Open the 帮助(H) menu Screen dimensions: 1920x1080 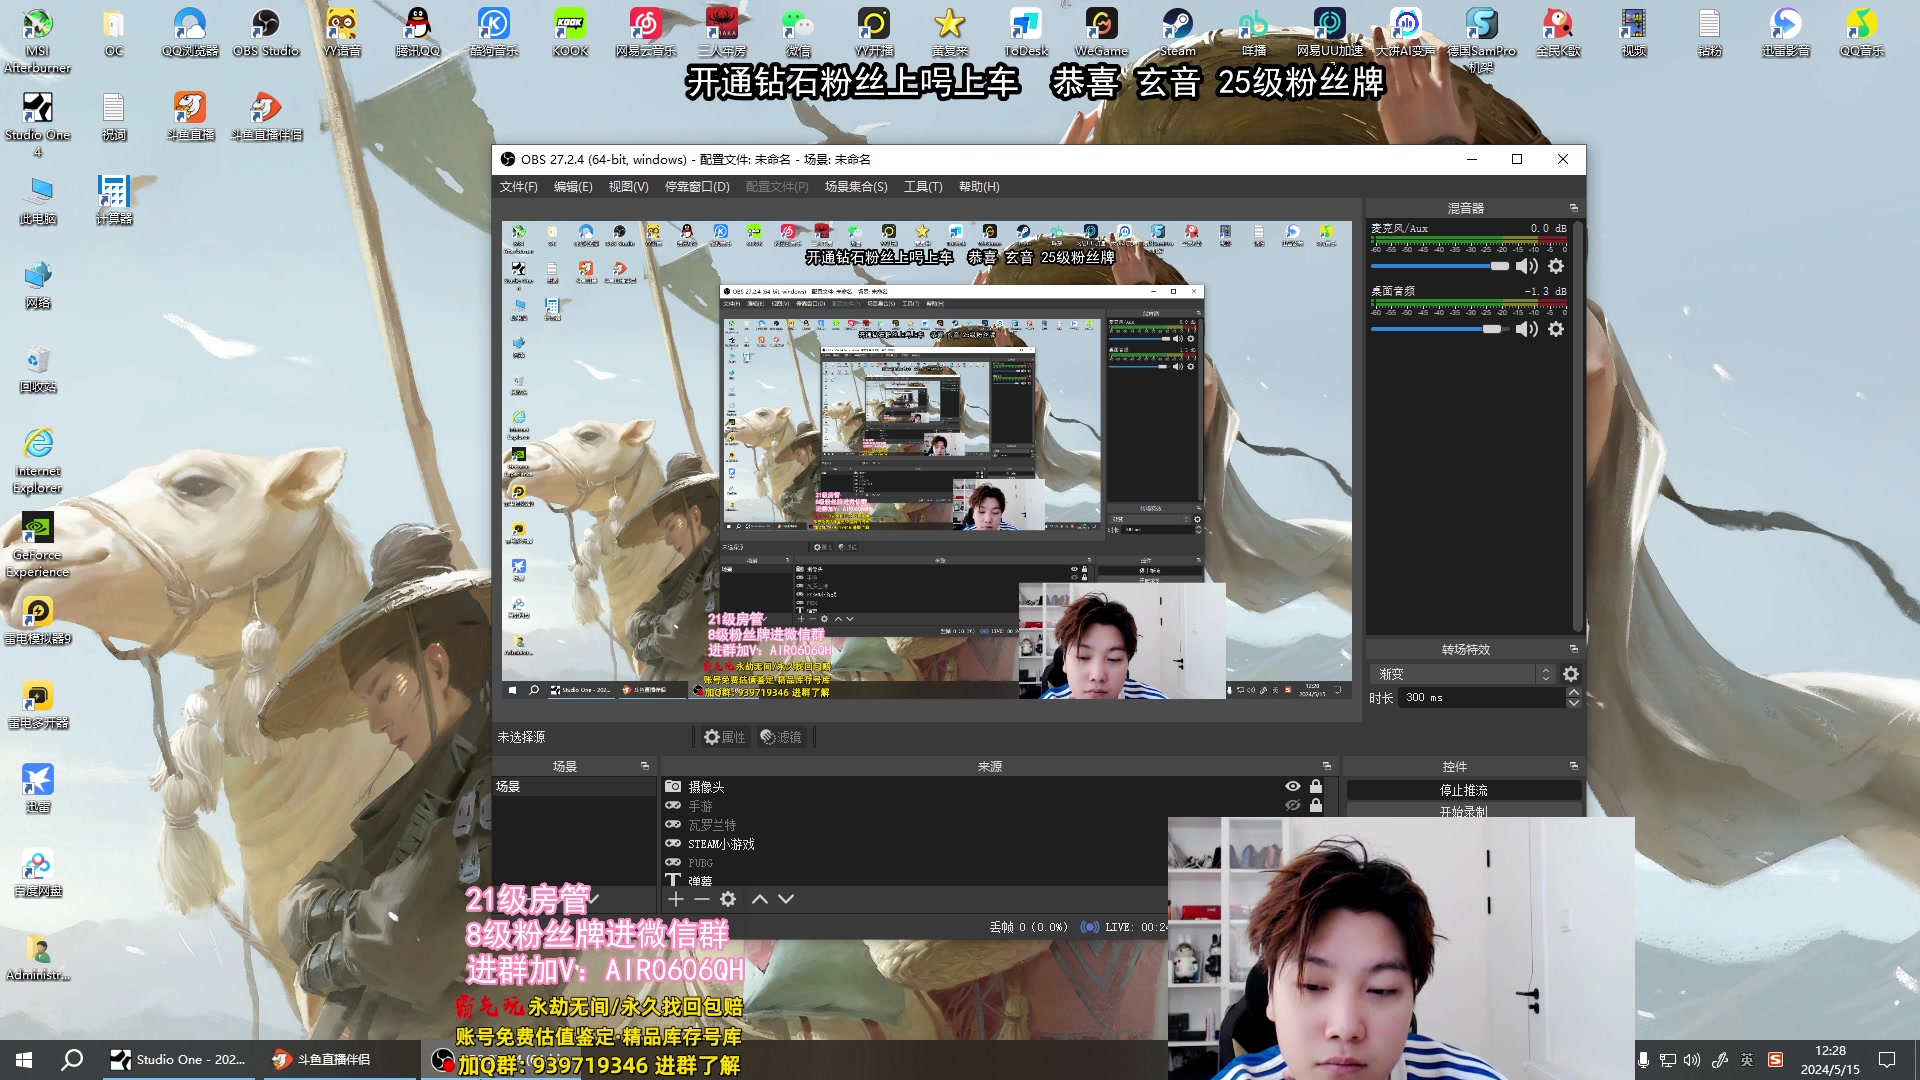point(979,187)
